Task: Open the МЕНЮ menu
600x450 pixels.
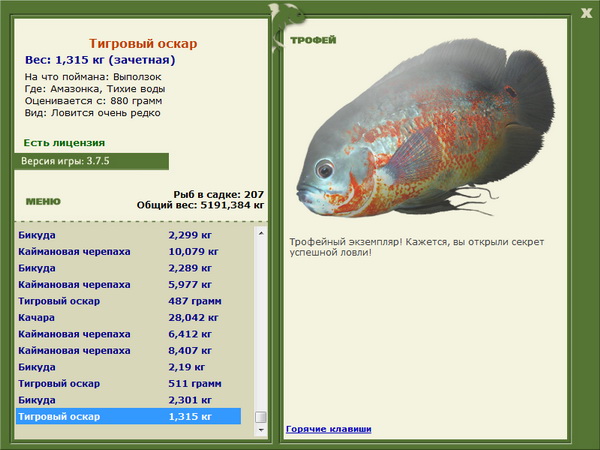Action: tap(43, 202)
